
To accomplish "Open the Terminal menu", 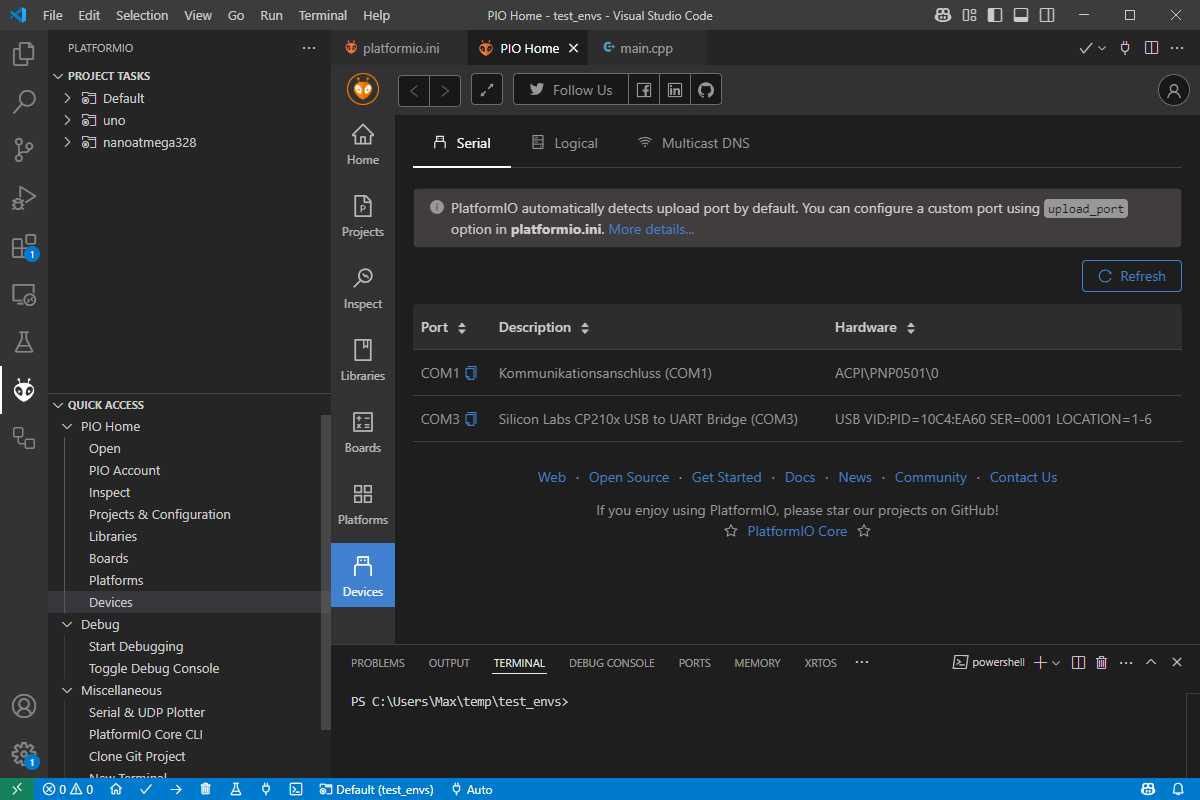I will tap(323, 16).
